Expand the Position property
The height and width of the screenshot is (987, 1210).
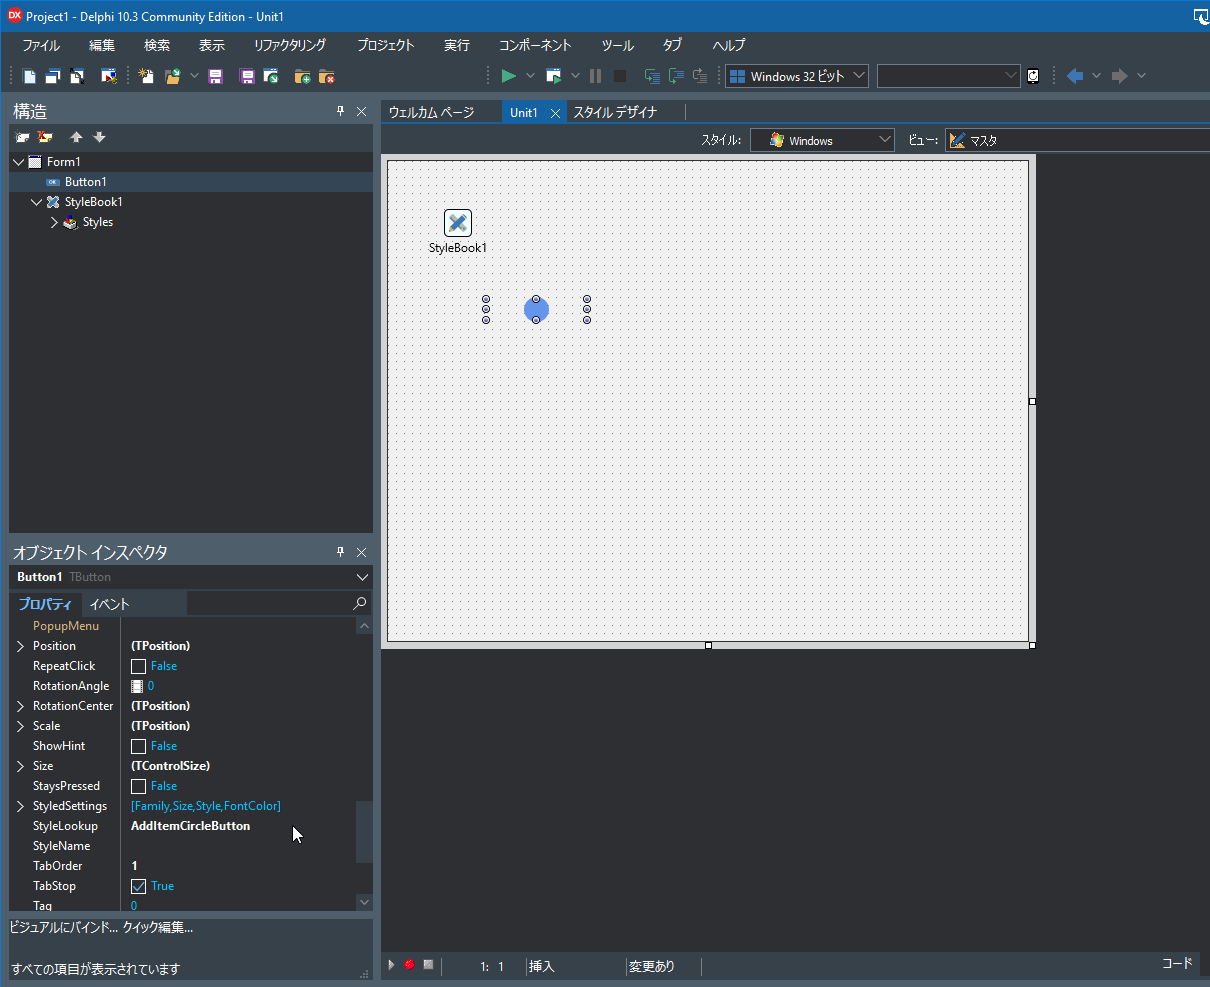[x=20, y=646]
